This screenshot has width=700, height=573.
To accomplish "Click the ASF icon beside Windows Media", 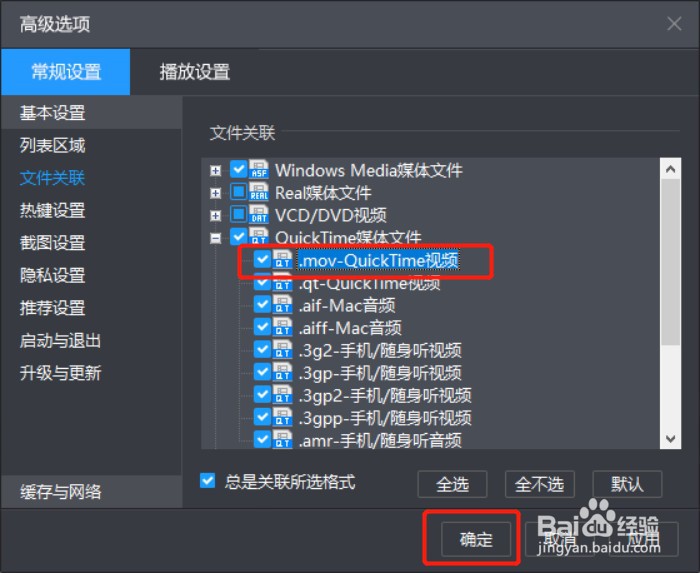I will click(259, 169).
